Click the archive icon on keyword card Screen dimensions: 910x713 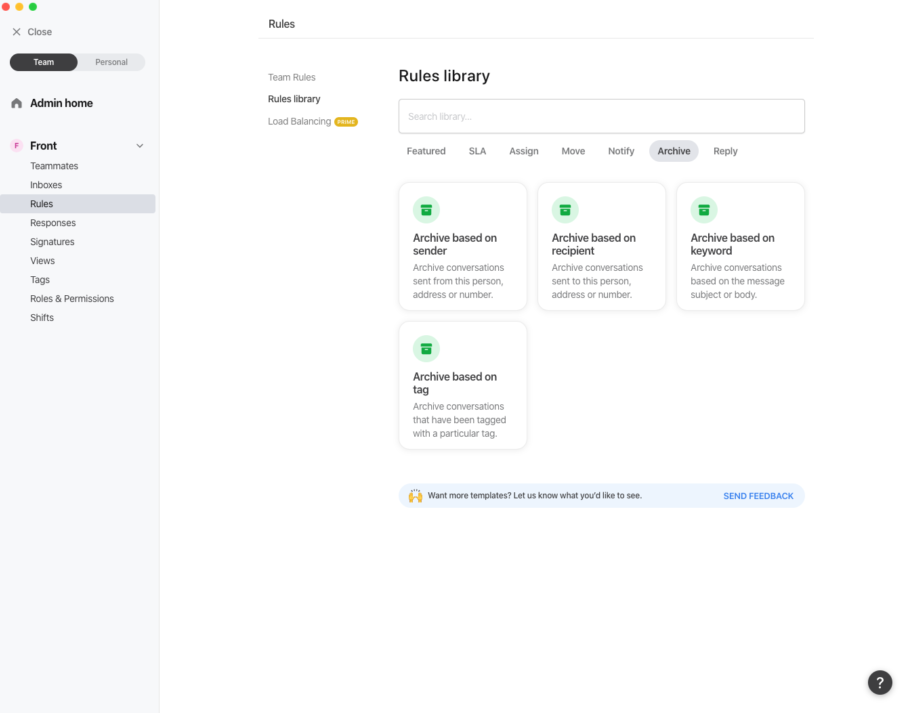pos(704,210)
